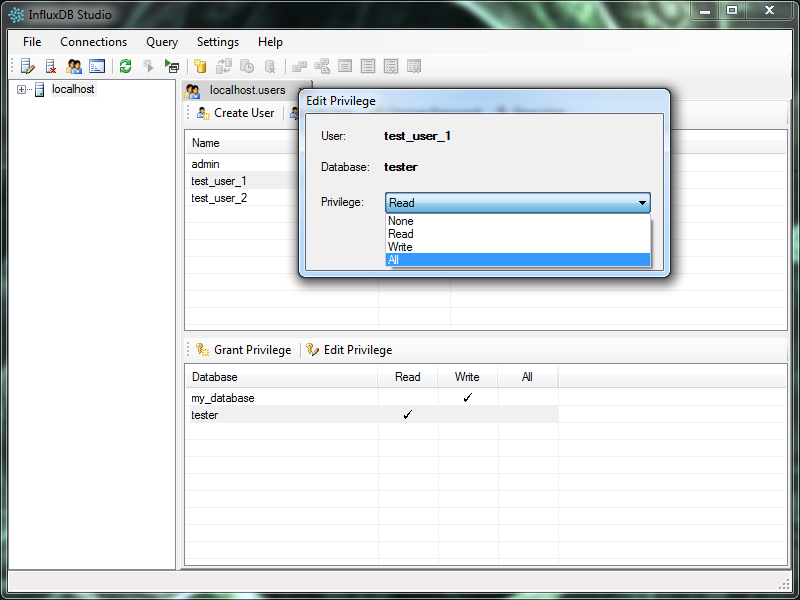Image resolution: width=800 pixels, height=600 pixels.
Task: Minimize the InfluxDB Studio window
Action: 705,11
